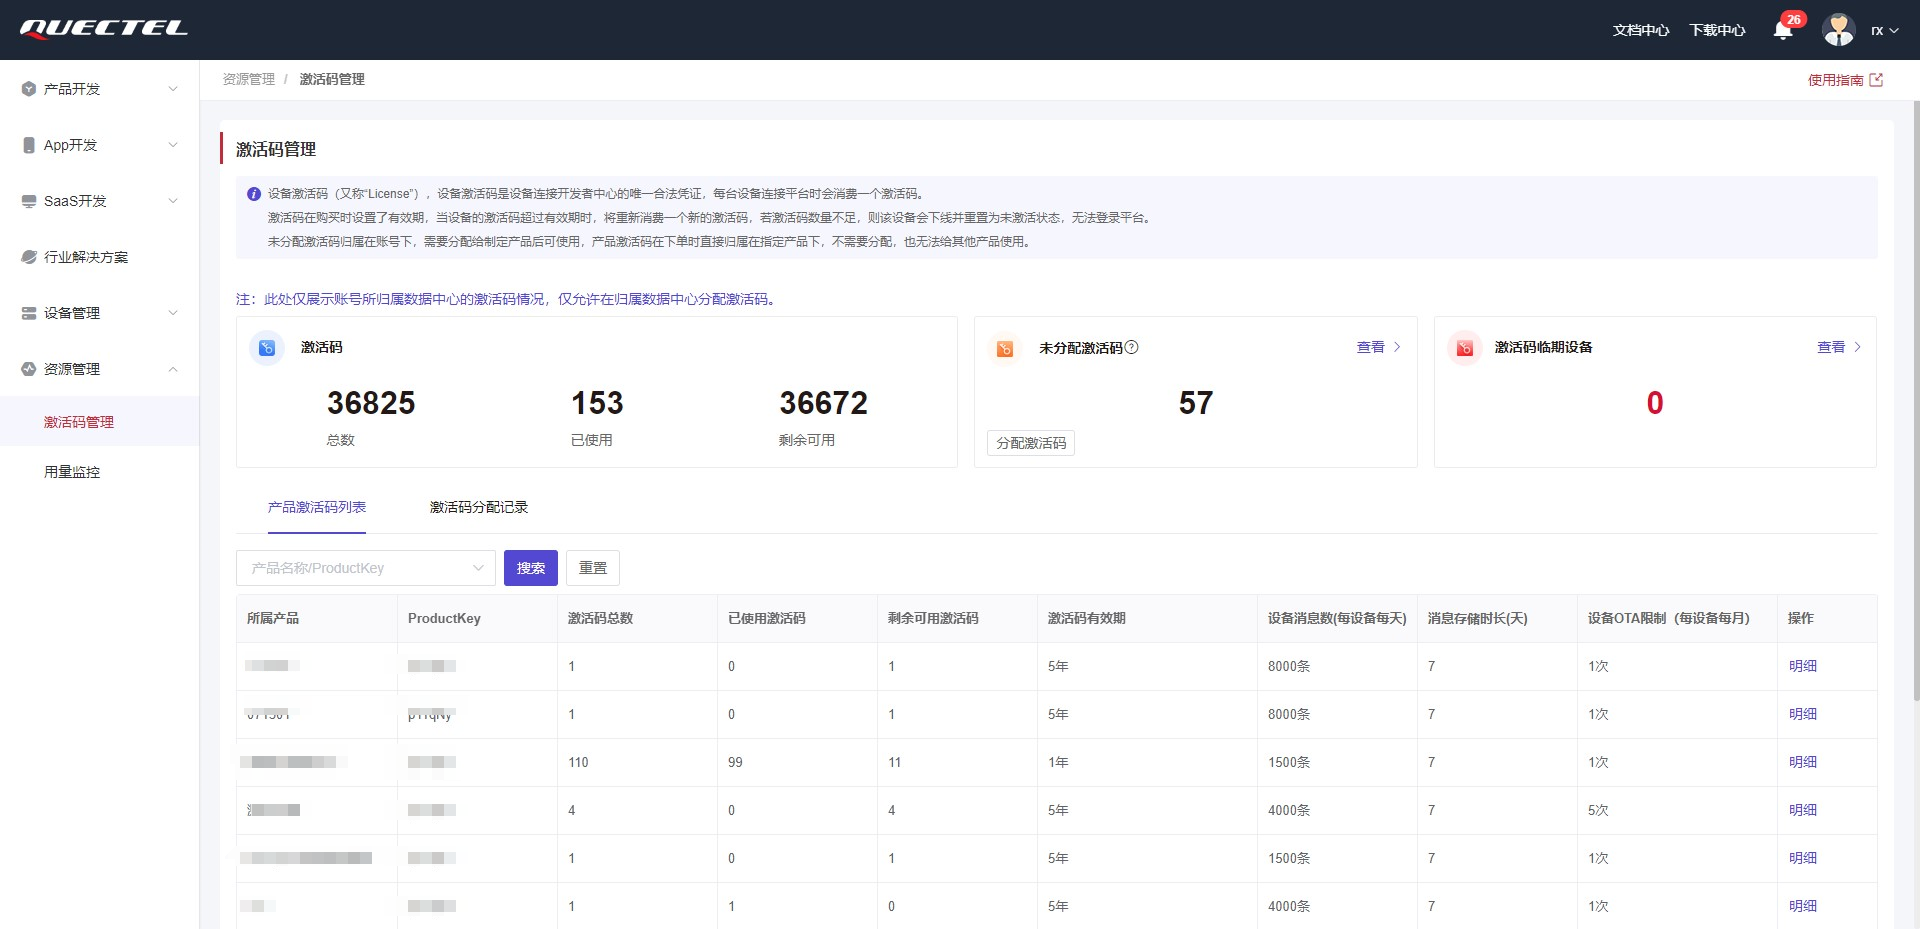The width and height of the screenshot is (1920, 929).
Task: Open 明细 for the 110-code row
Action: (x=1803, y=762)
